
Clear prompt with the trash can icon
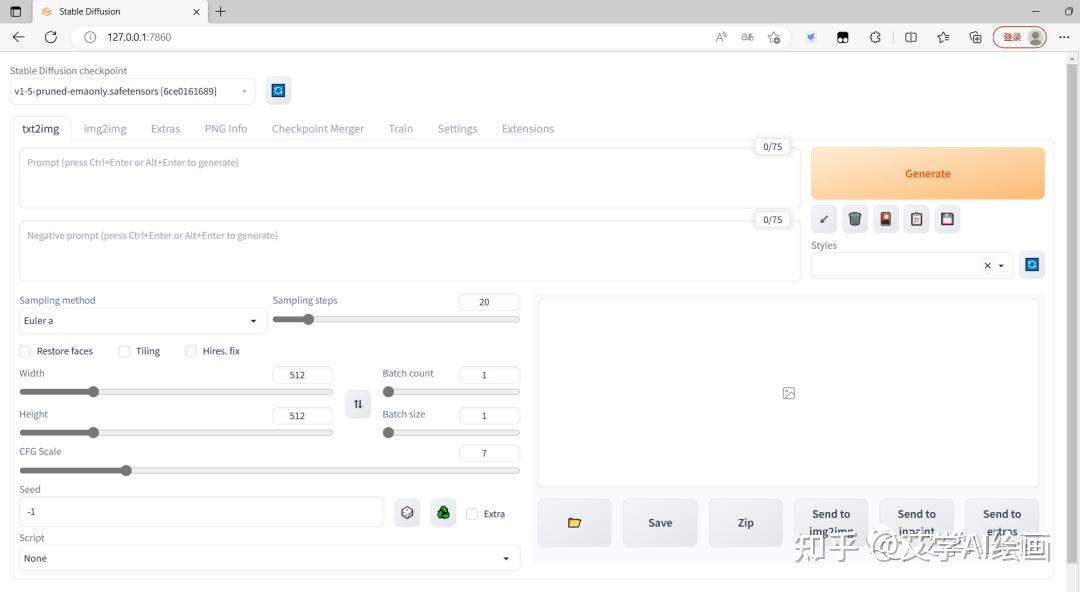[x=855, y=219]
